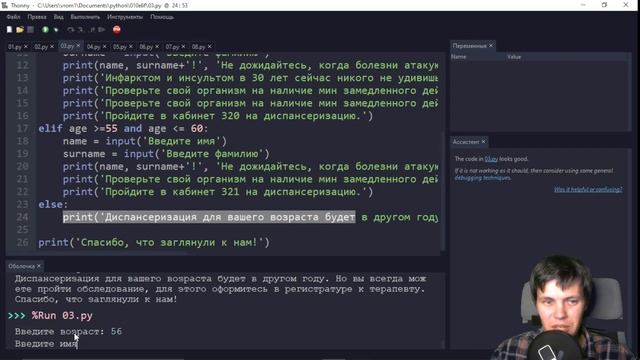Image resolution: width=640 pixels, height=360 pixels.
Task: Click the 'elif age >=55' line 17
Action: [123, 129]
